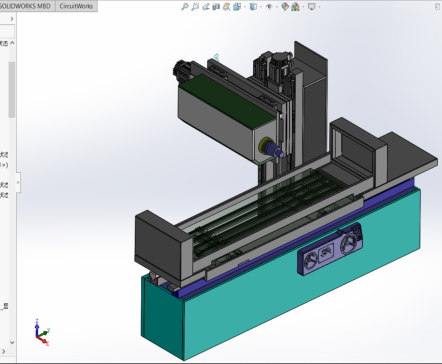Image resolution: width=442 pixels, height=364 pixels.
Task: Toggle the Section View tool
Action: click(x=216, y=6)
